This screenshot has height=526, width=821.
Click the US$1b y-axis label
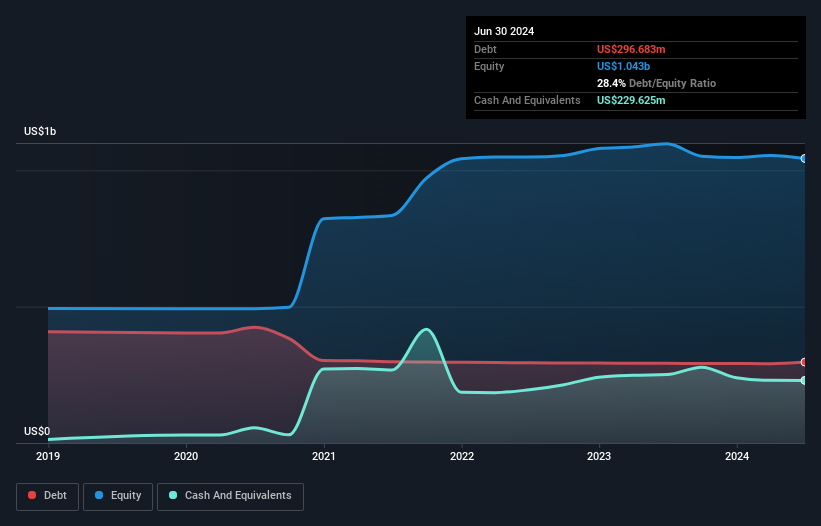pyautogui.click(x=40, y=131)
